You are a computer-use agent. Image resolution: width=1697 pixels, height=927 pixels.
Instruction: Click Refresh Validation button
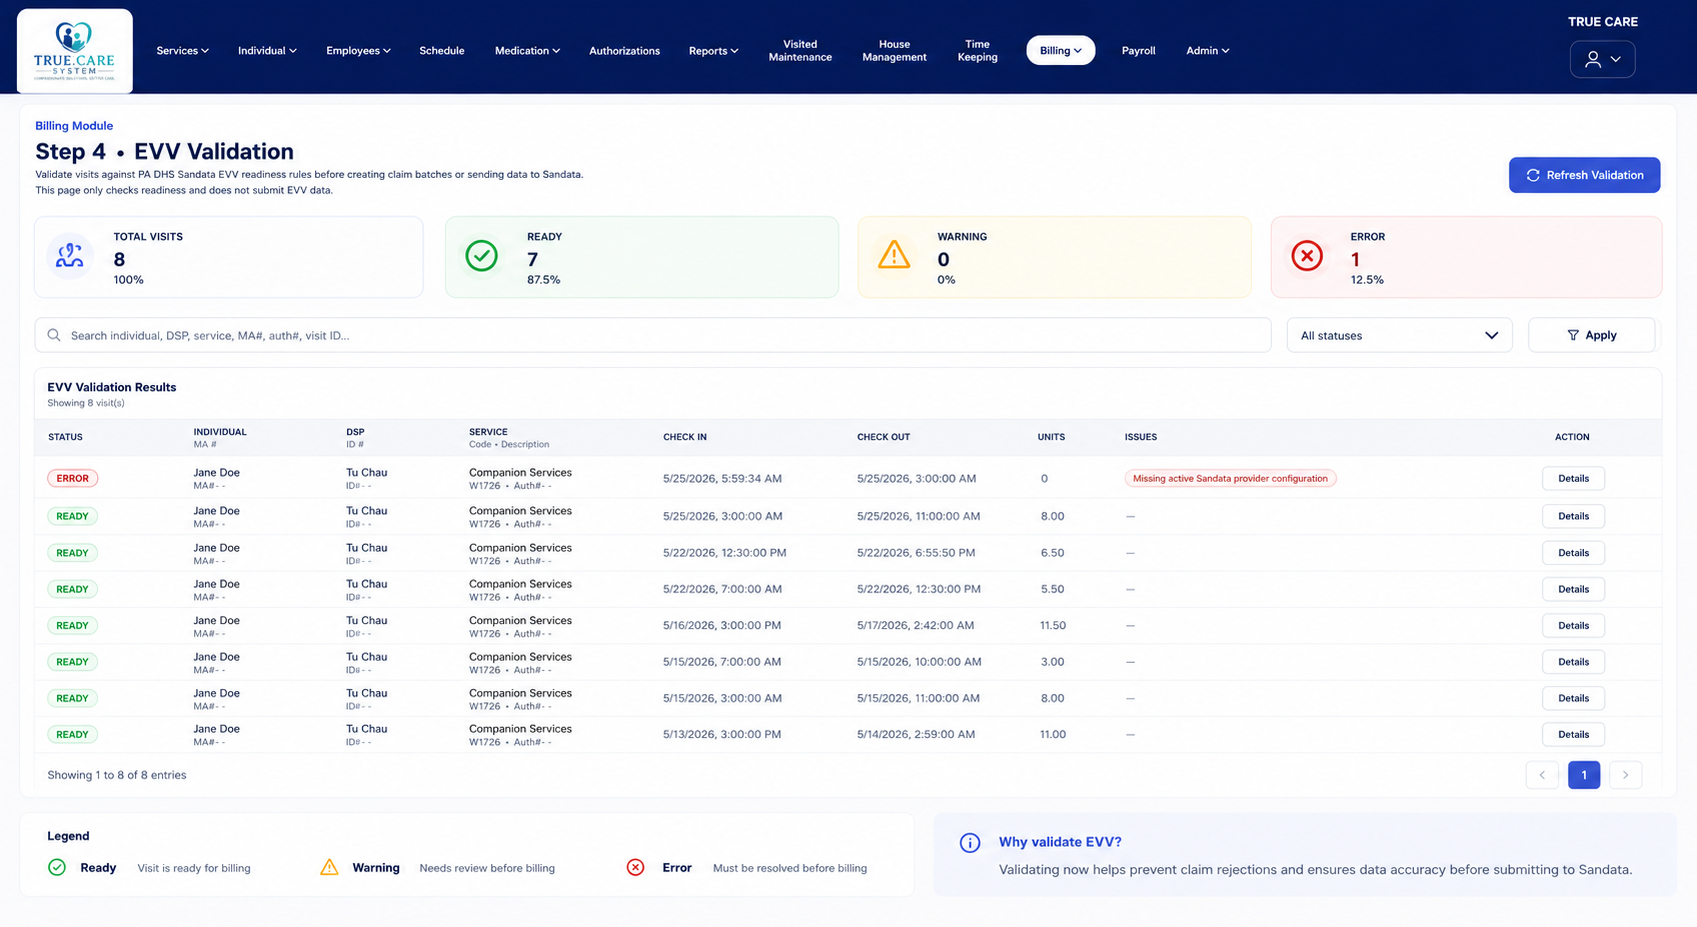(x=1584, y=175)
